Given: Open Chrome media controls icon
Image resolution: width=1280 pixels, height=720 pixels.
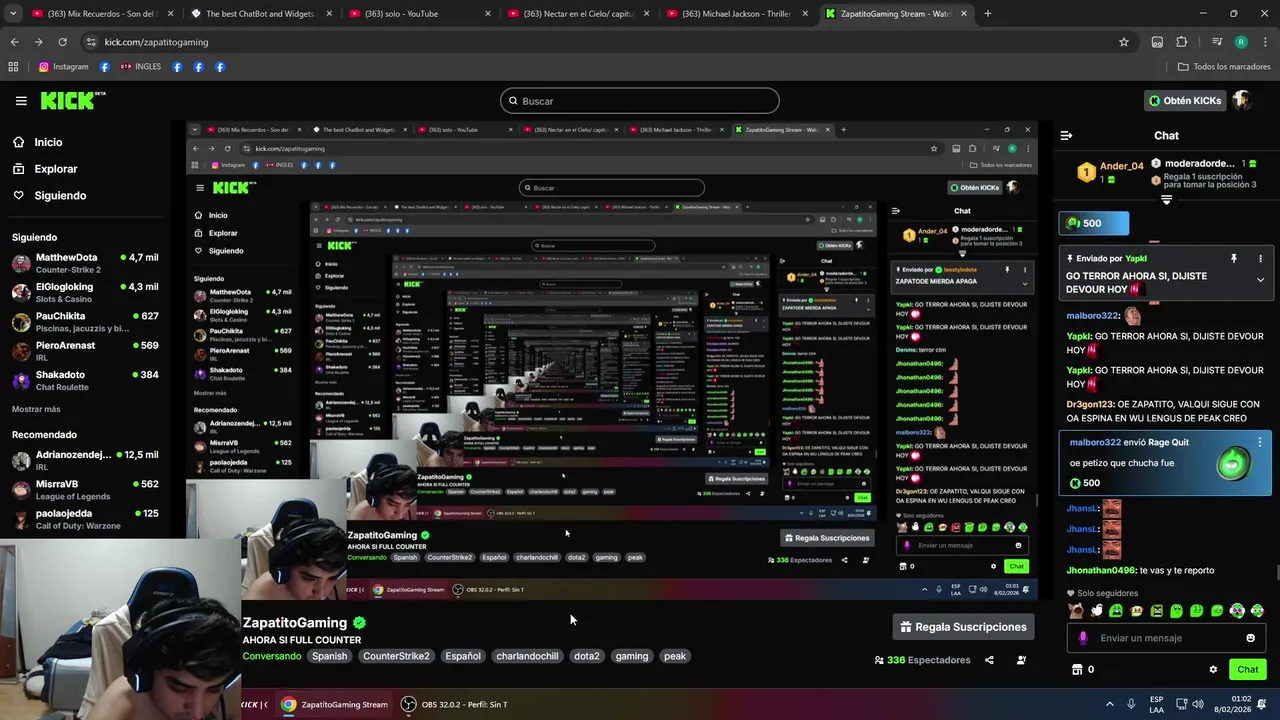Looking at the screenshot, I should click(x=1217, y=42).
